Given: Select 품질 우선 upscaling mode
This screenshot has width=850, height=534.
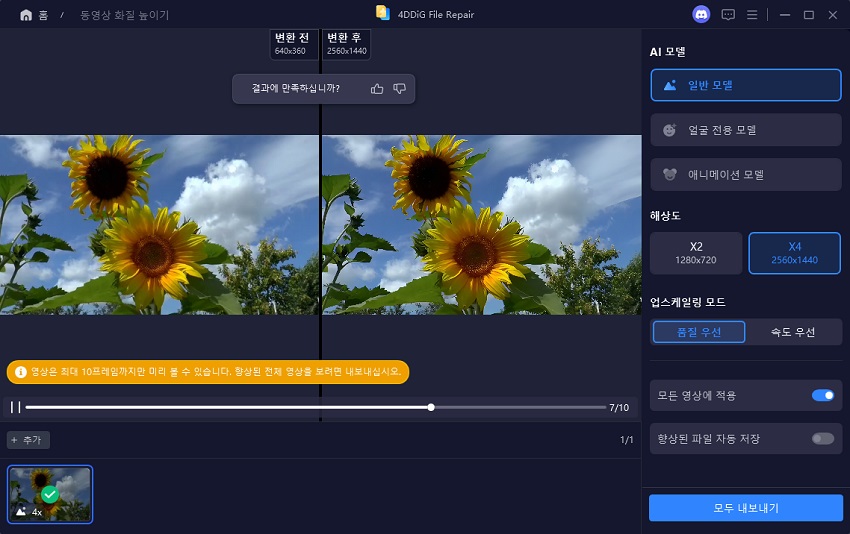Looking at the screenshot, I should point(699,332).
